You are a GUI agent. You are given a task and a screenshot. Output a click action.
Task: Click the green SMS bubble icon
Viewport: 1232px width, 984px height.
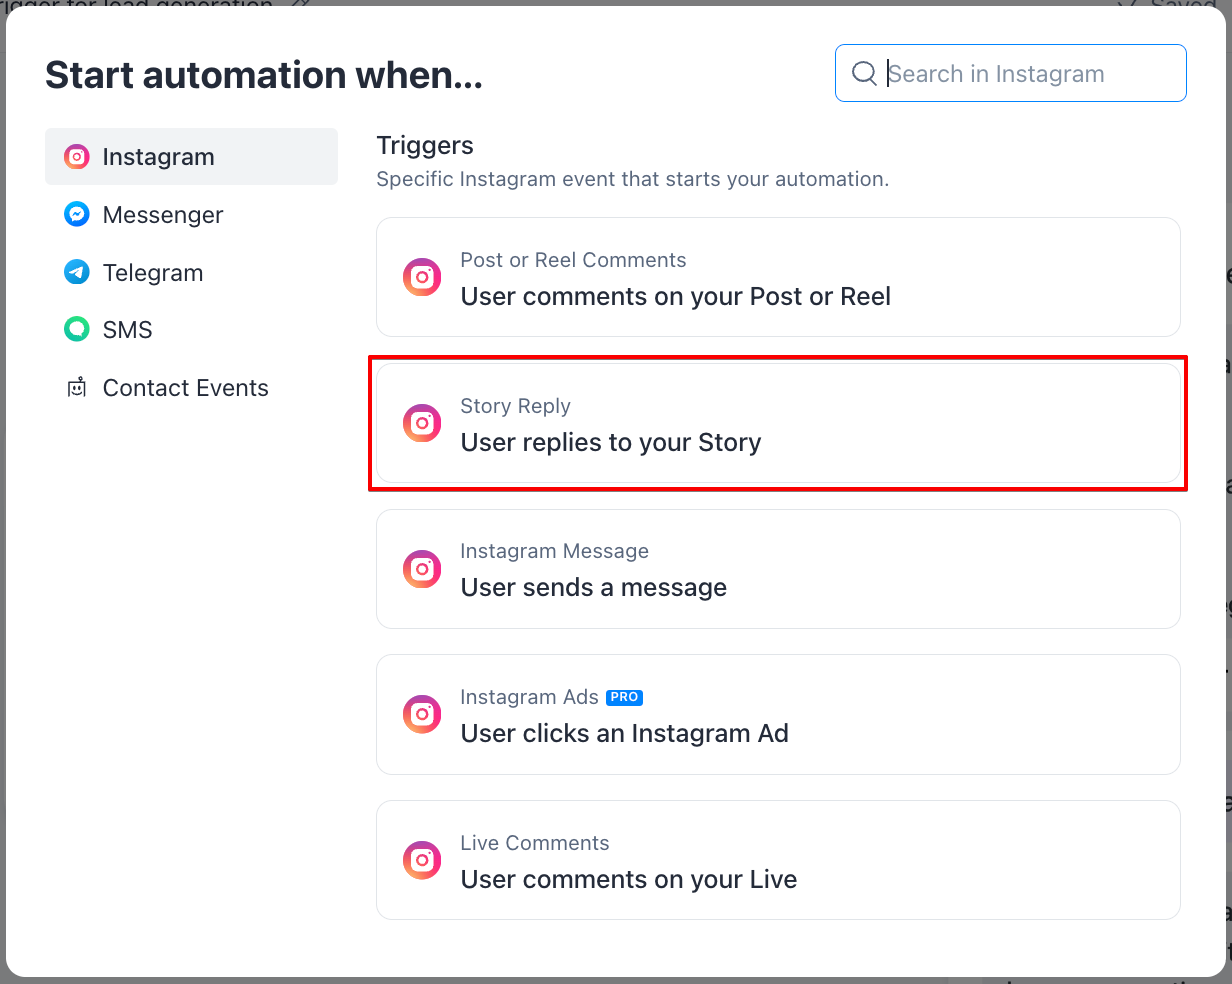[x=77, y=329]
